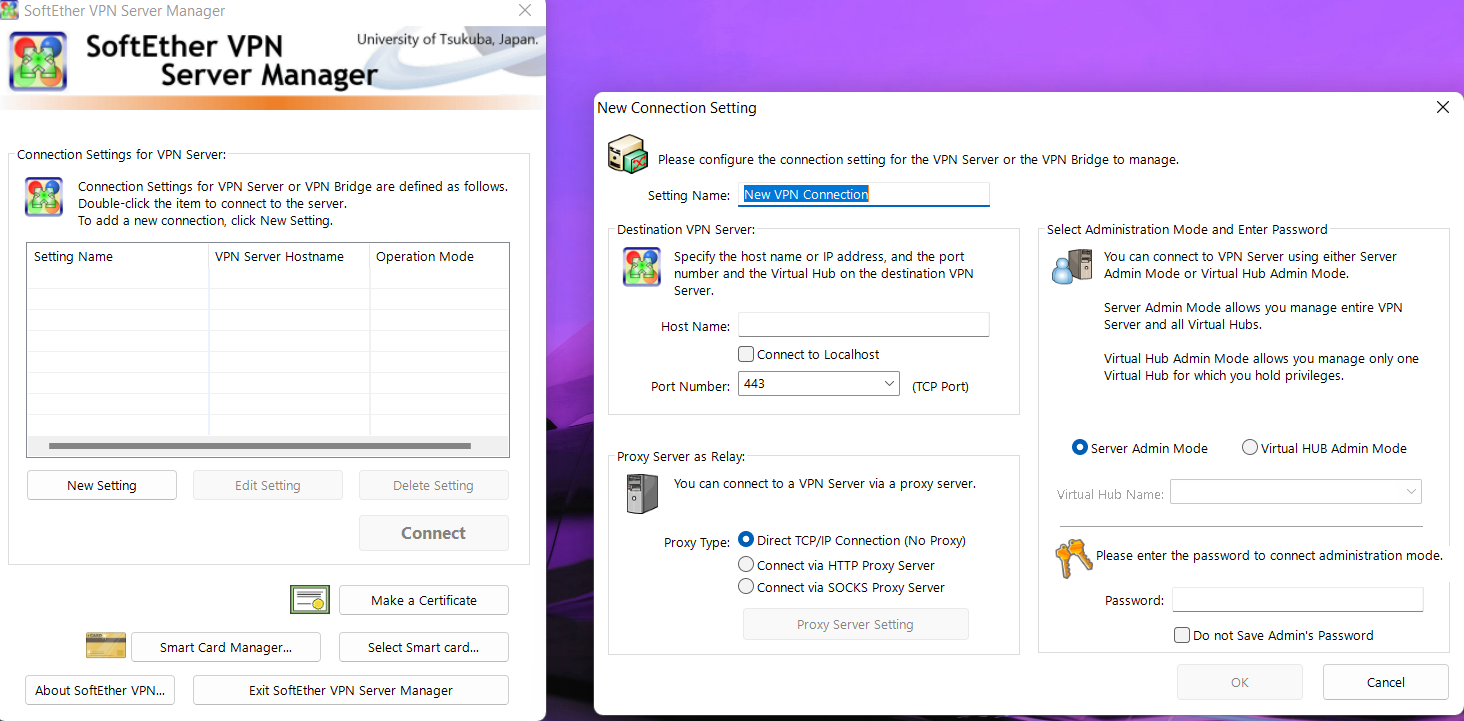1464x721 pixels.
Task: Select the Virtual HUB Admin Mode radio button
Action: point(1249,447)
